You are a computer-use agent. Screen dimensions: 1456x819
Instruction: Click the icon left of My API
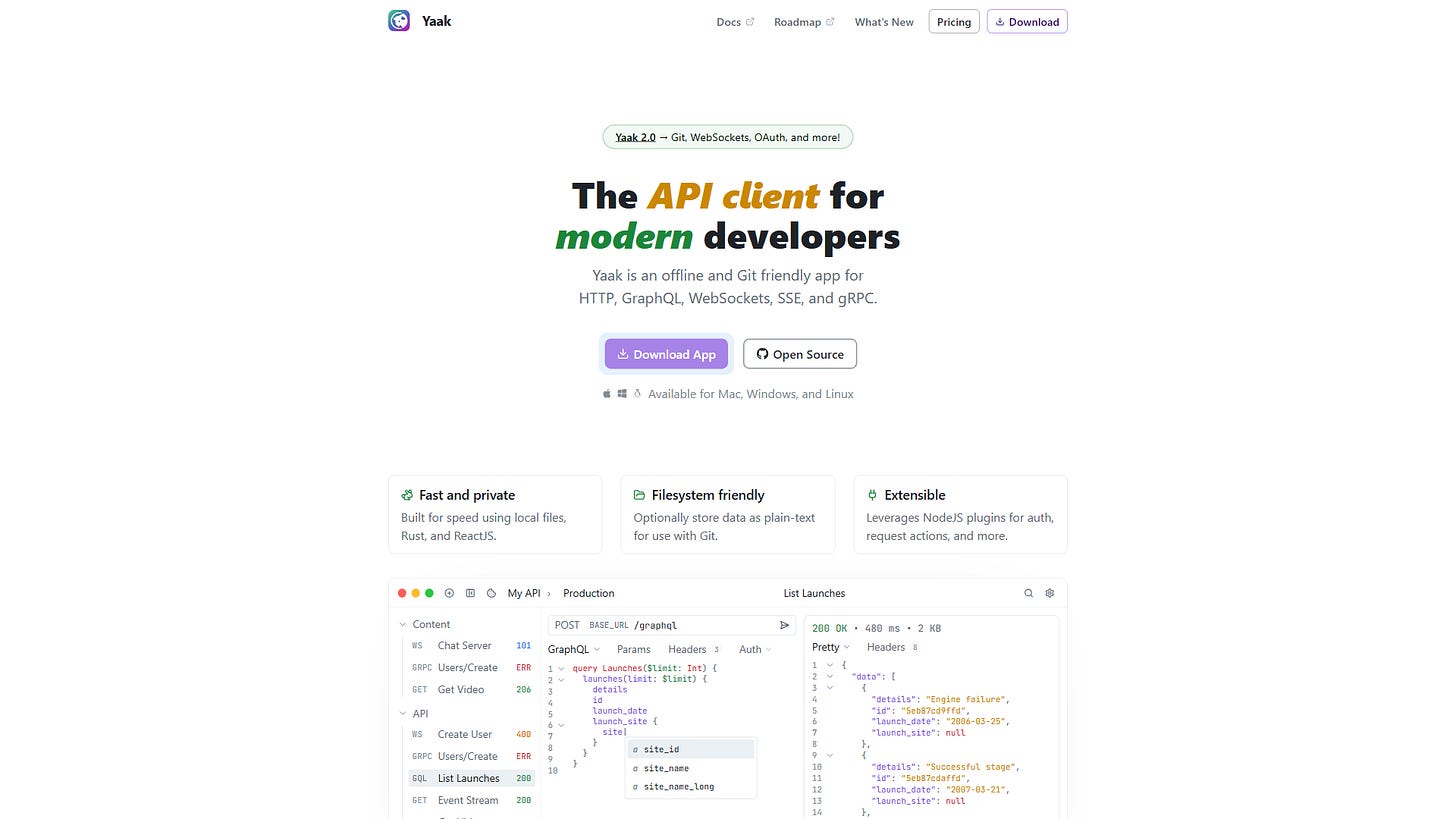click(491, 593)
